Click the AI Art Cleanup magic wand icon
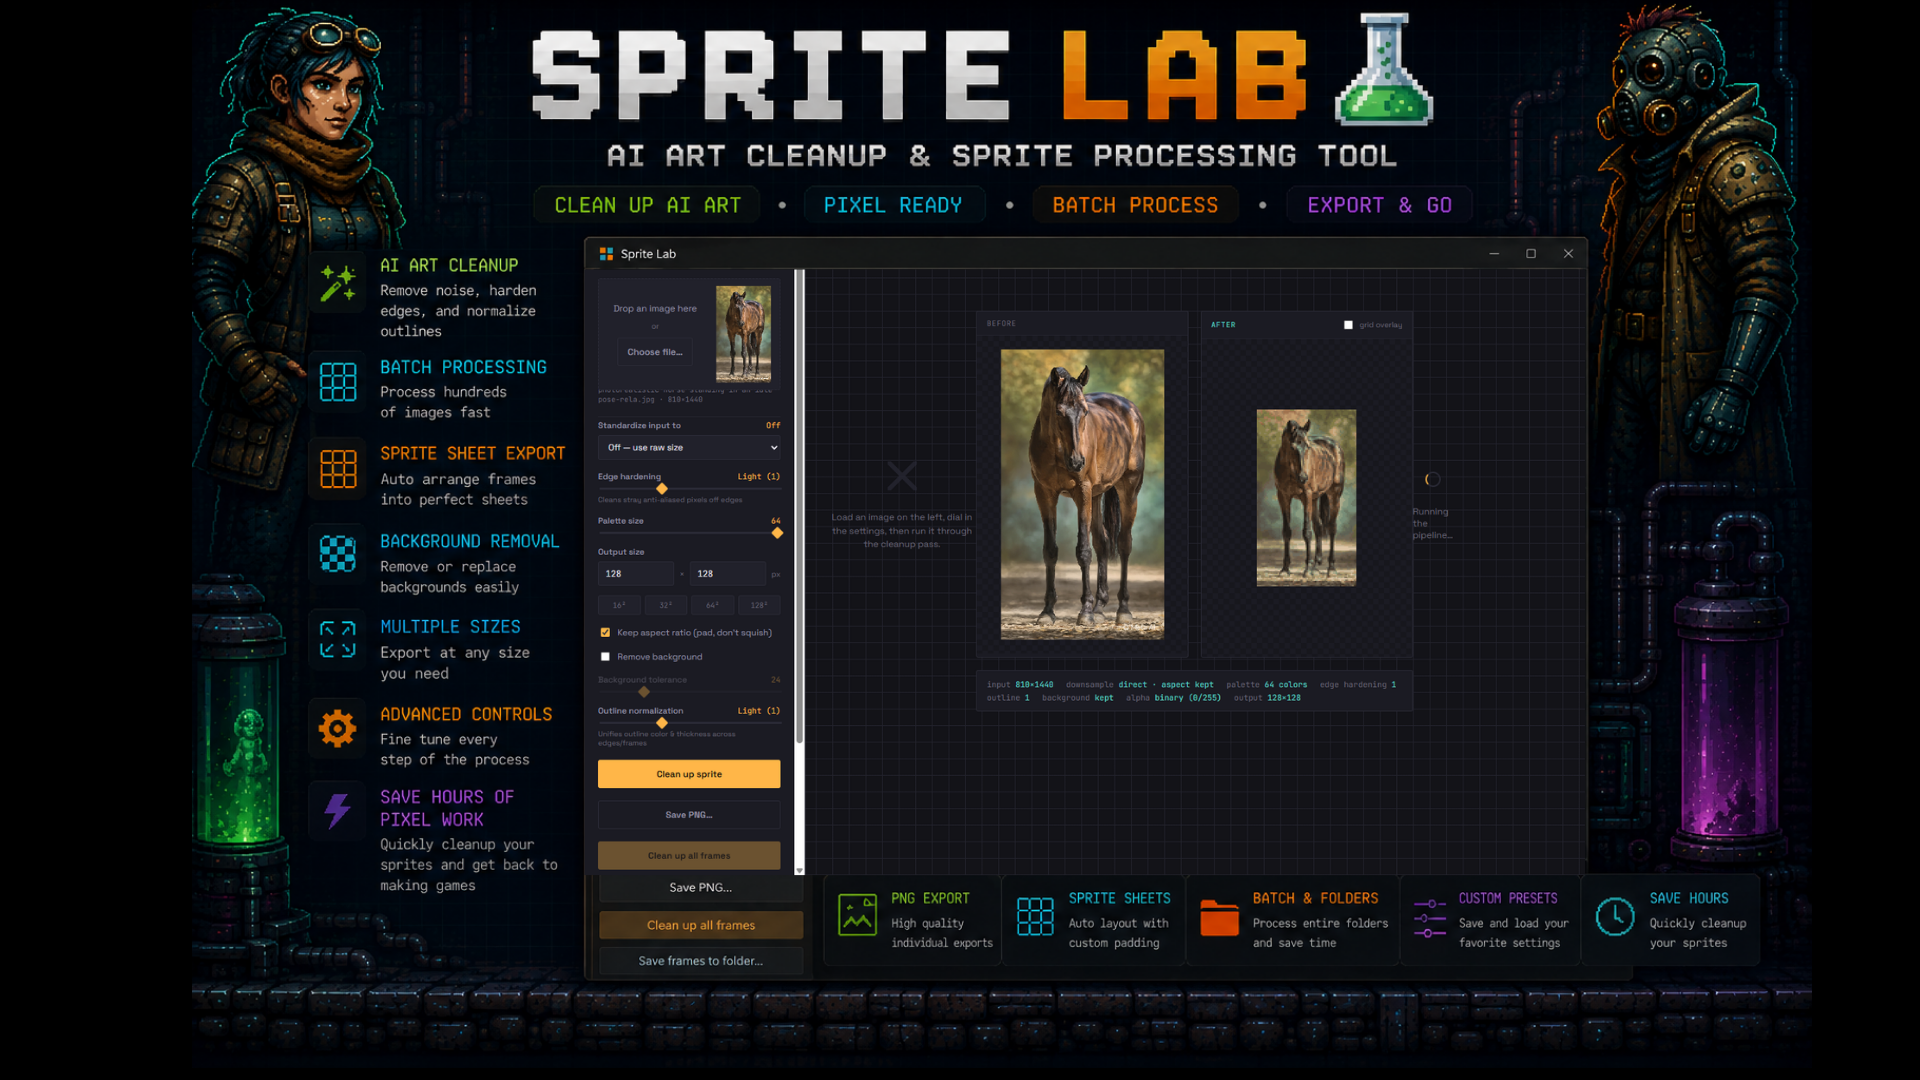This screenshot has width=1920, height=1080. (338, 283)
